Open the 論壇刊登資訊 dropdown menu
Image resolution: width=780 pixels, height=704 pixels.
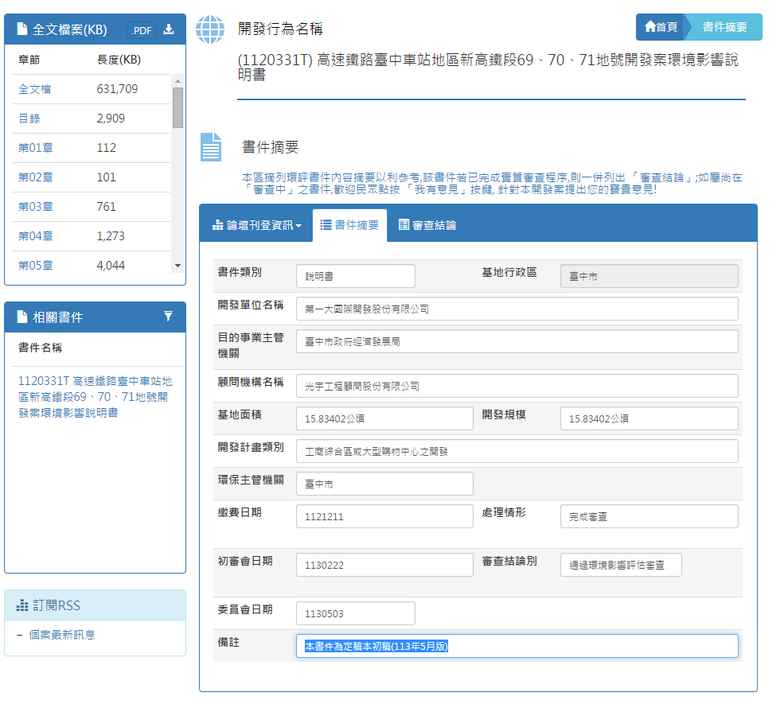coord(257,225)
